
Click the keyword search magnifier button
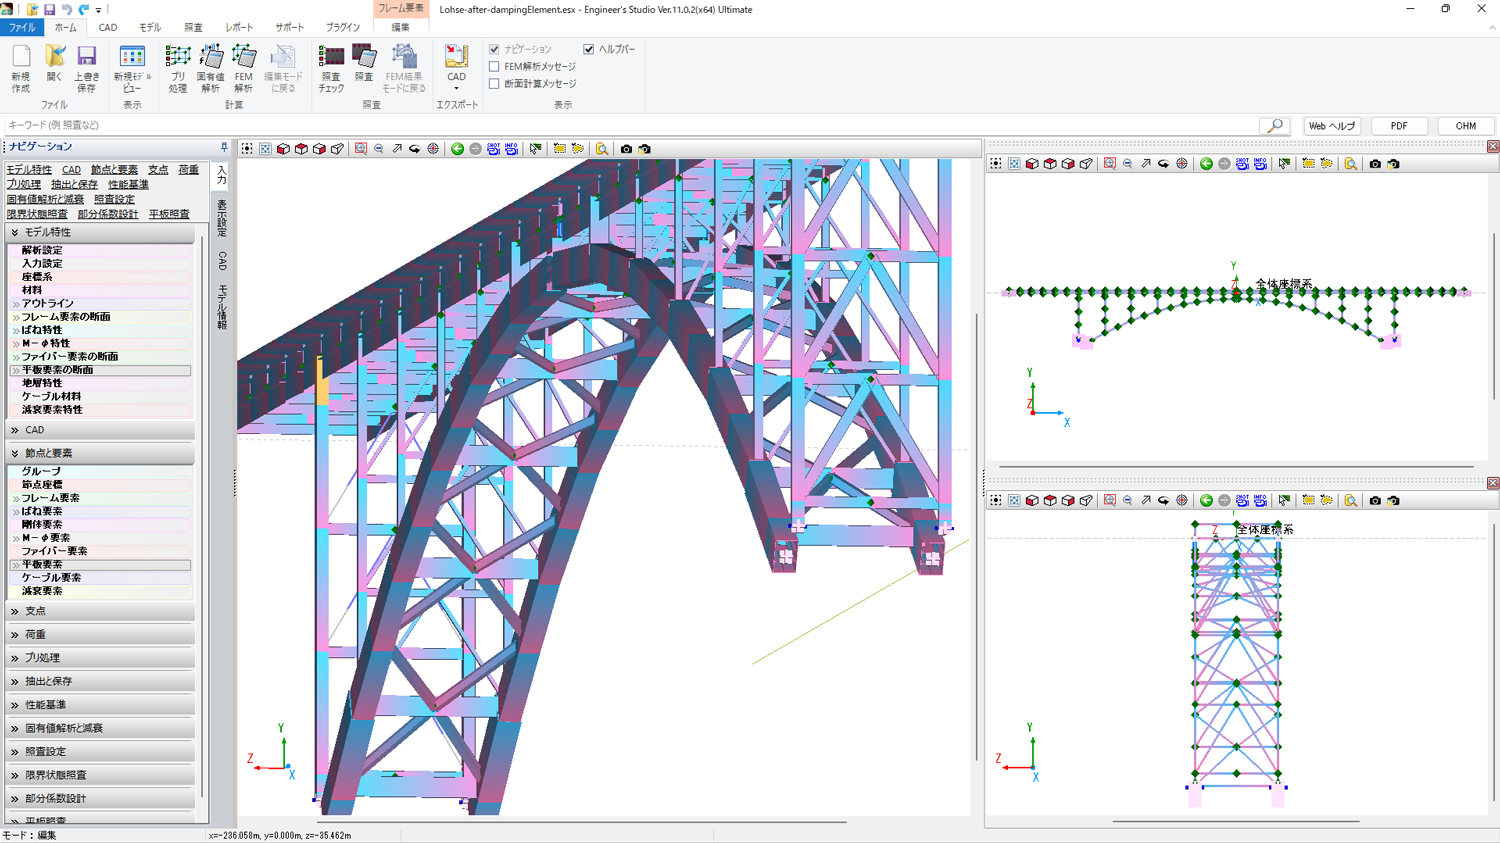pos(1274,126)
